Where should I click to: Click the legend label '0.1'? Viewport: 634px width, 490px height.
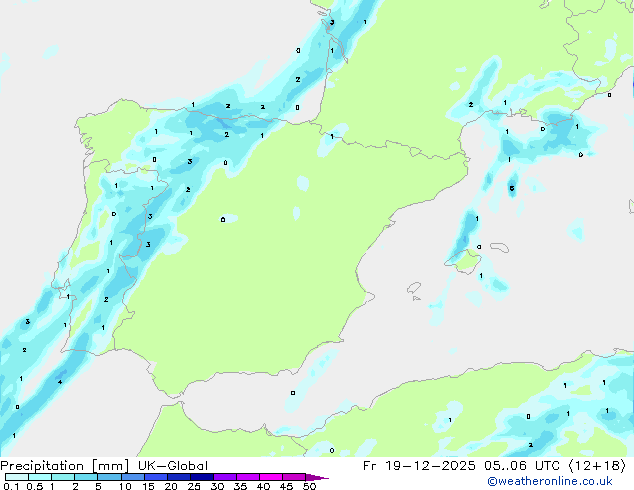click(x=11, y=486)
